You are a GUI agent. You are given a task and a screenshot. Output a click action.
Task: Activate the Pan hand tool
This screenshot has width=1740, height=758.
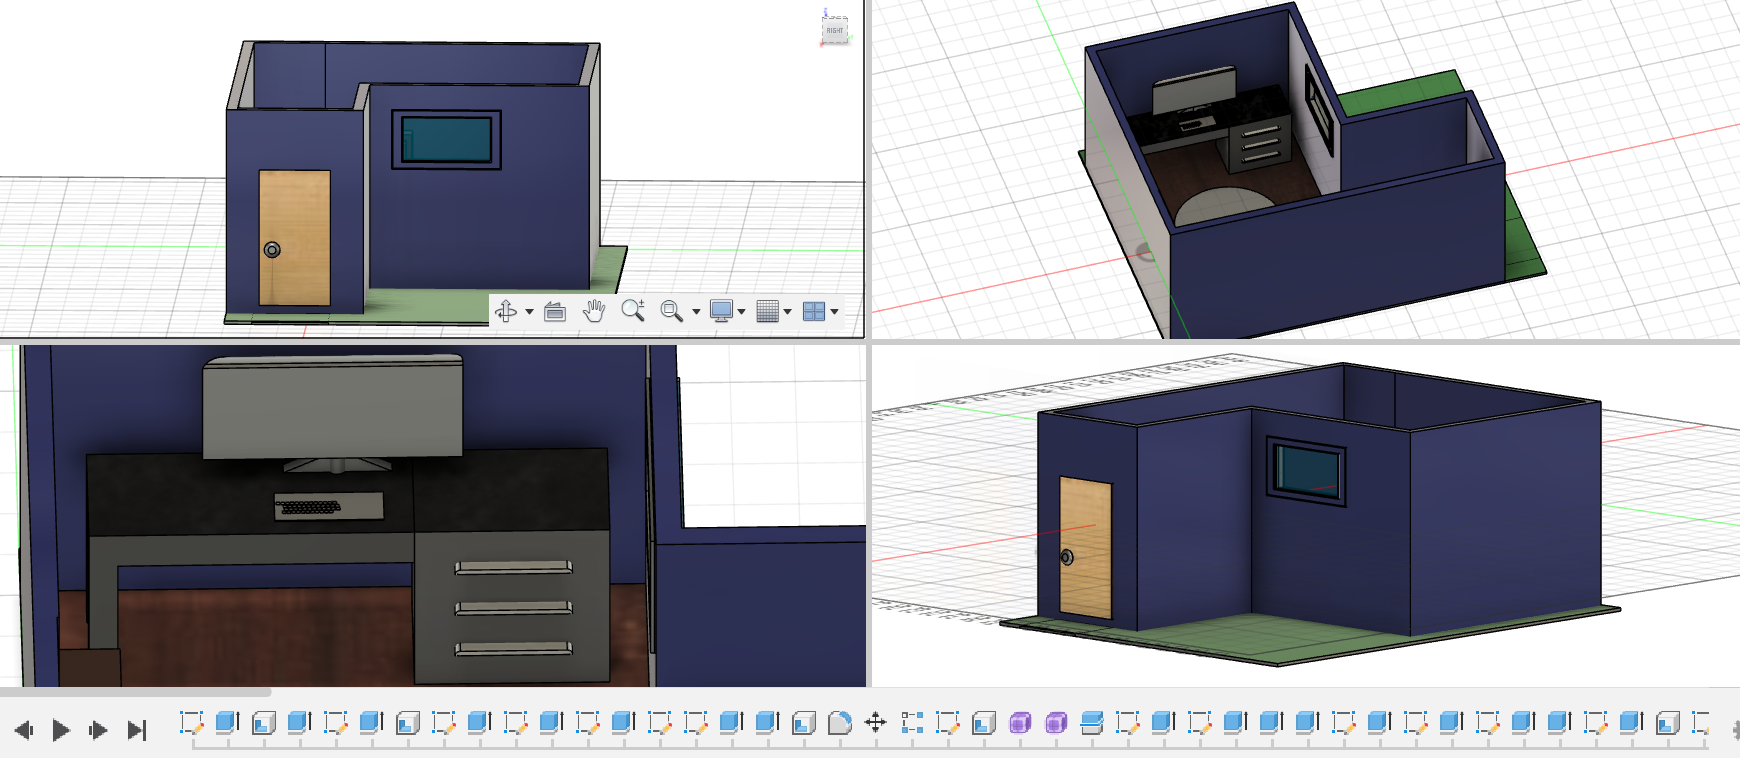pos(594,311)
